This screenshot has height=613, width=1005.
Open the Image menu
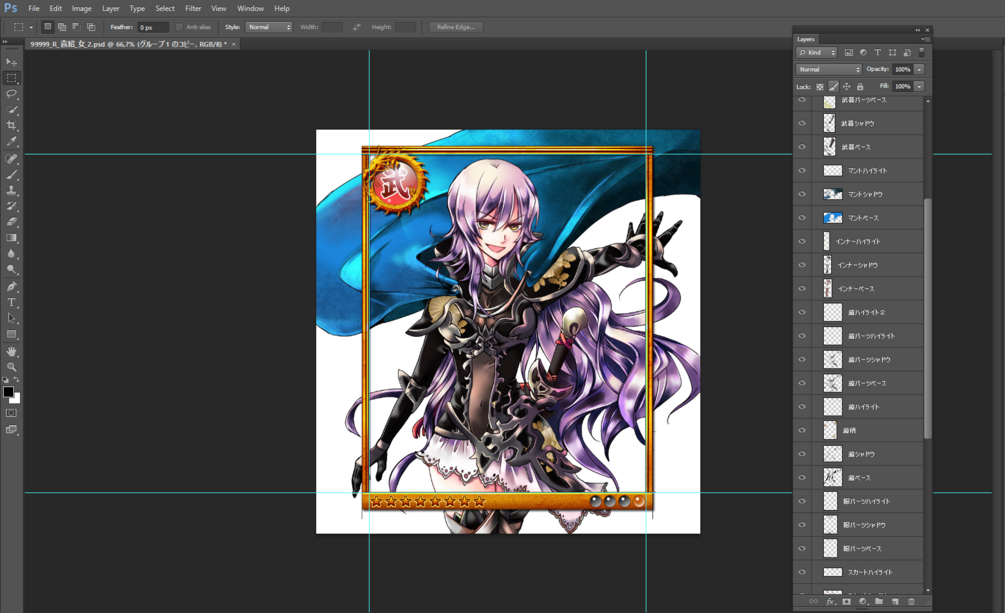click(x=81, y=8)
